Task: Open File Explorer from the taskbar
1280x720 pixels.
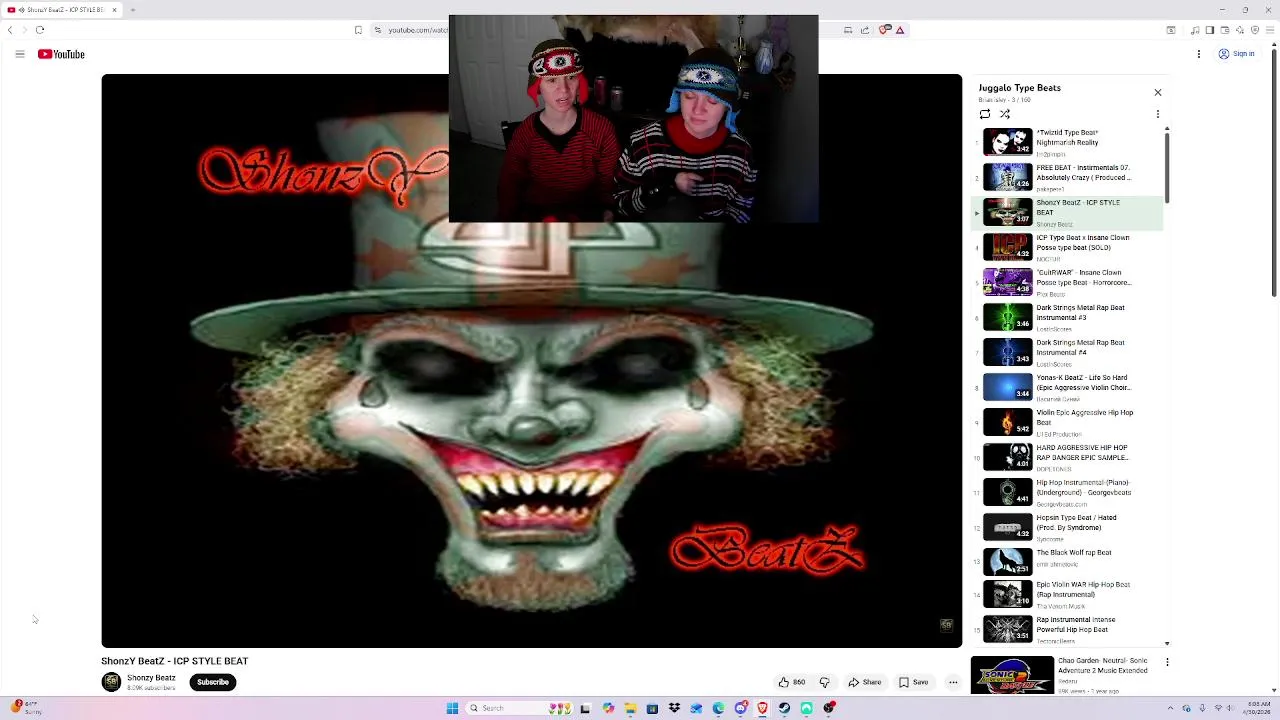Action: [x=630, y=708]
